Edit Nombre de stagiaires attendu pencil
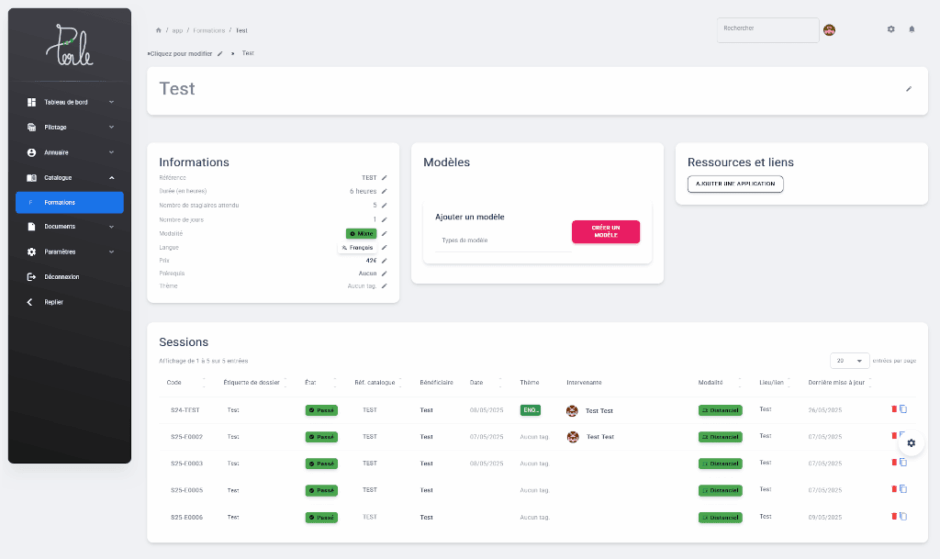This screenshot has height=559, width=940. click(x=384, y=205)
